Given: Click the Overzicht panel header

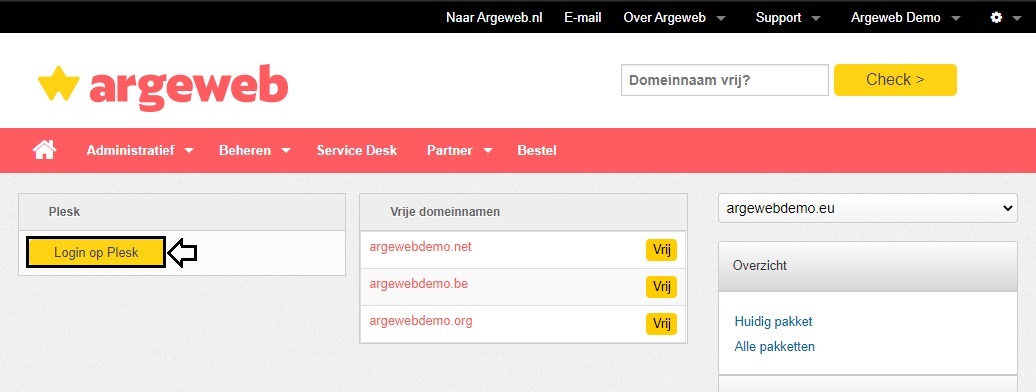Looking at the screenshot, I should point(868,266).
